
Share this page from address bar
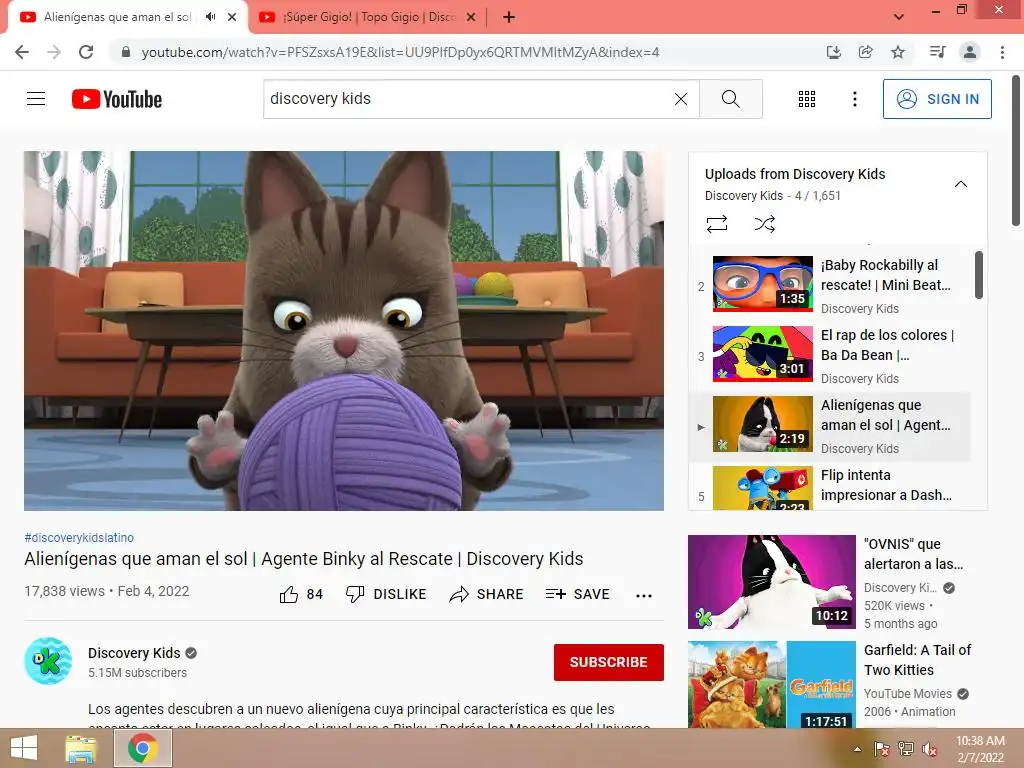click(865, 52)
